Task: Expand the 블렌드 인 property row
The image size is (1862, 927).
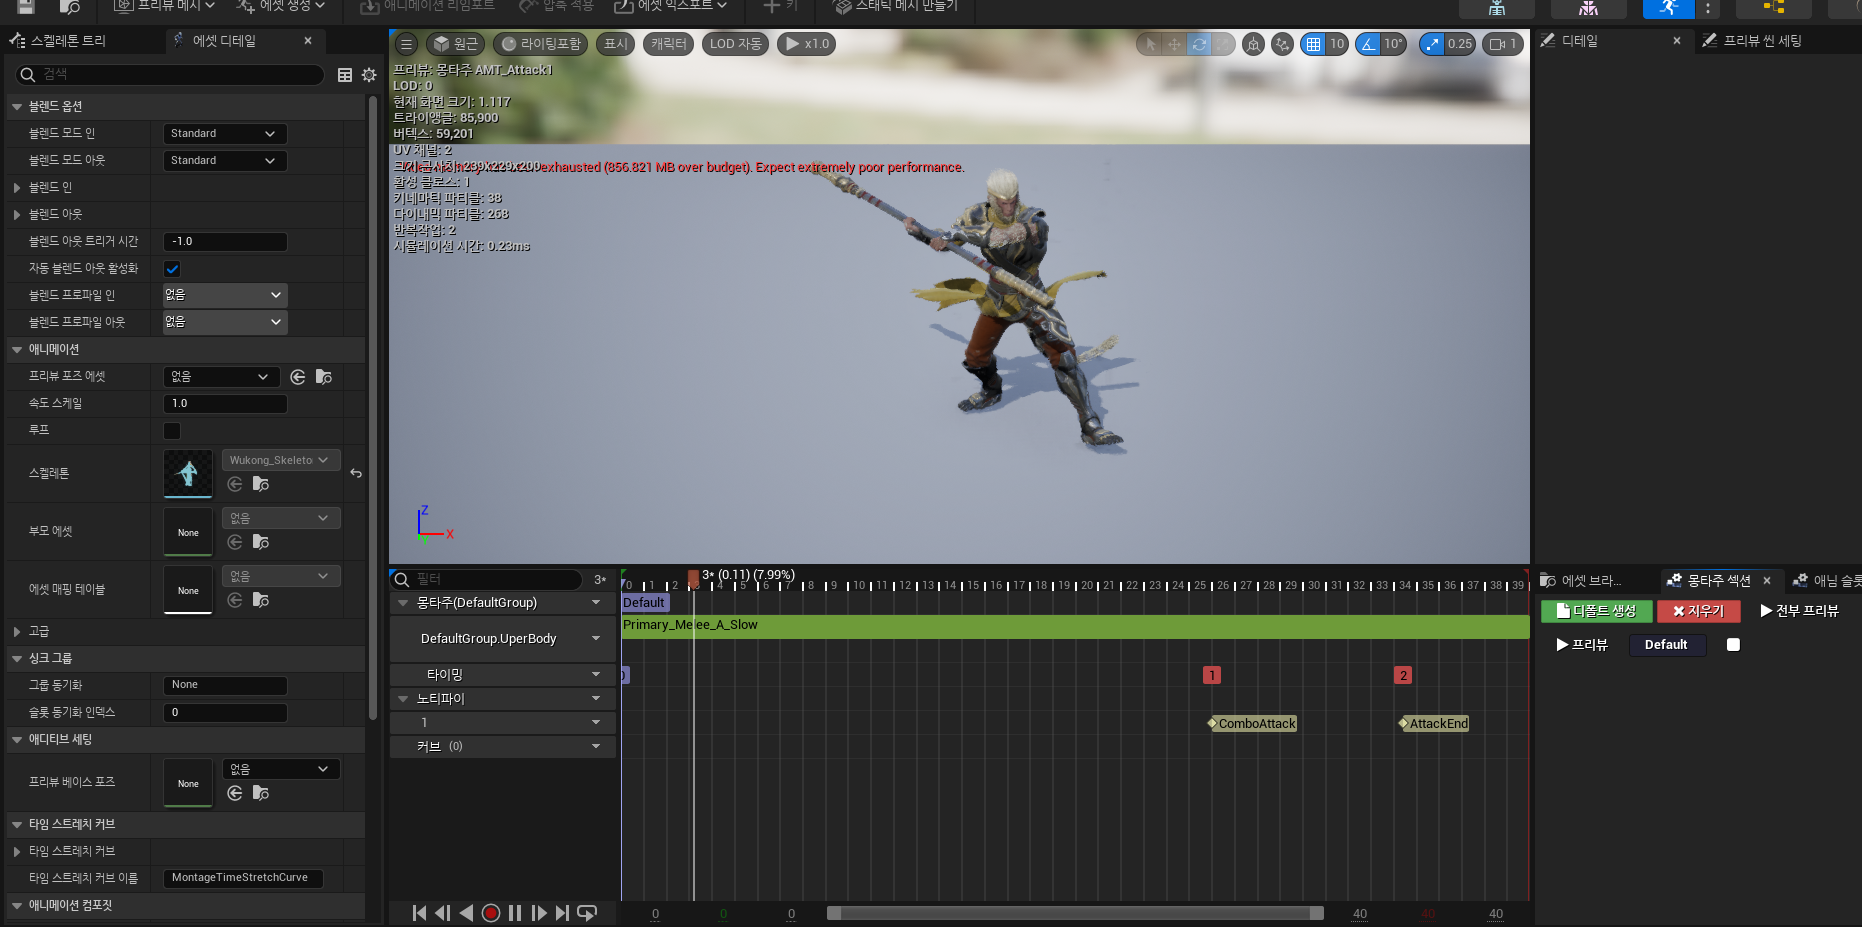Action: tap(17, 188)
